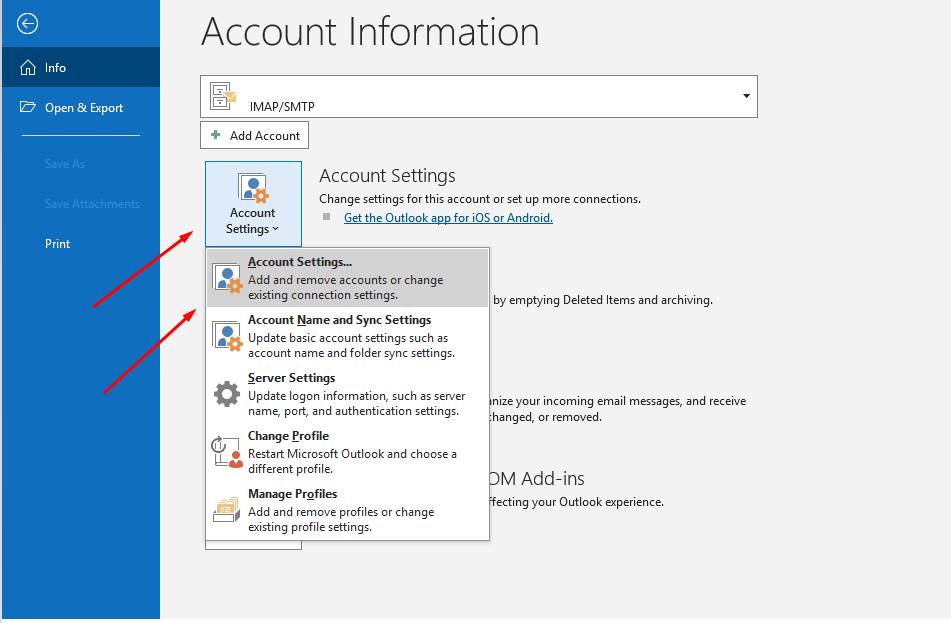Click the Add Account button
The height and width of the screenshot is (623, 952).
[254, 135]
